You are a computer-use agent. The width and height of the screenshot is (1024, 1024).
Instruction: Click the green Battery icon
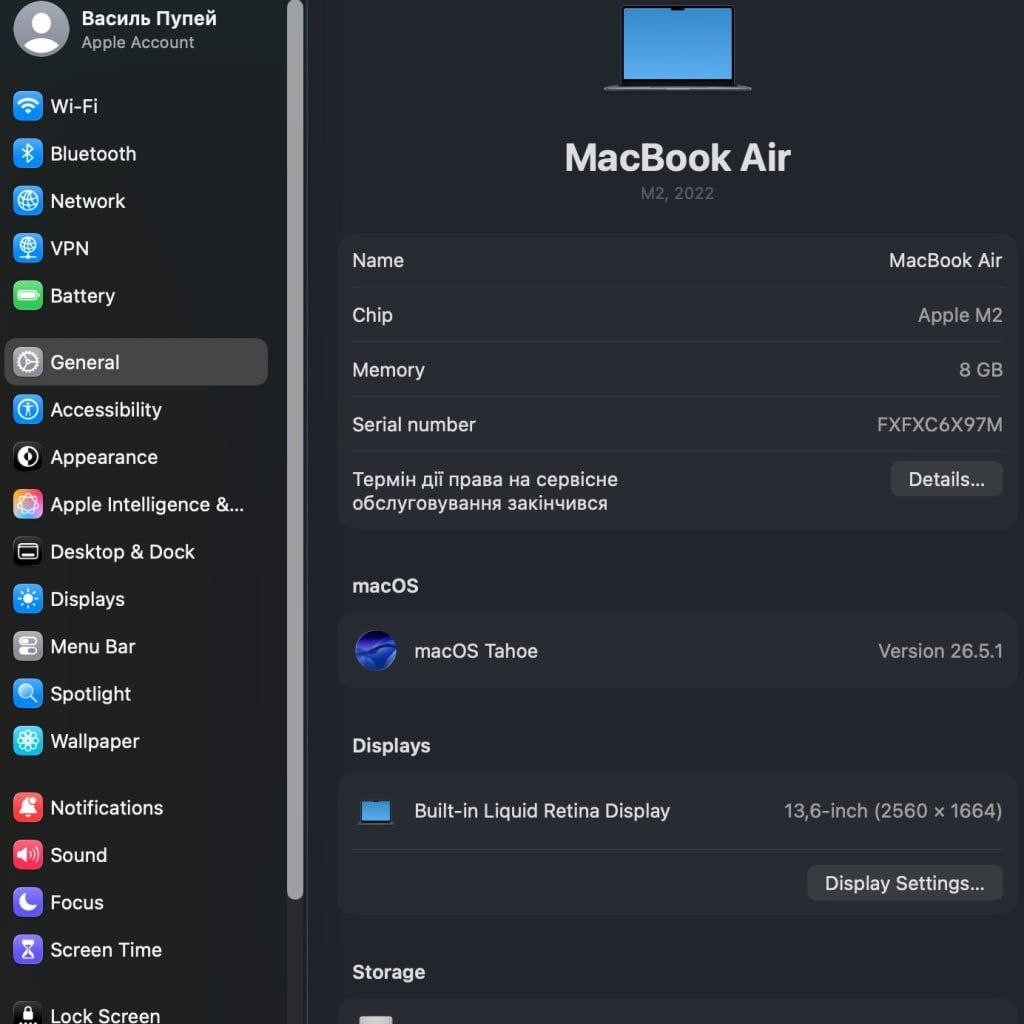27,296
